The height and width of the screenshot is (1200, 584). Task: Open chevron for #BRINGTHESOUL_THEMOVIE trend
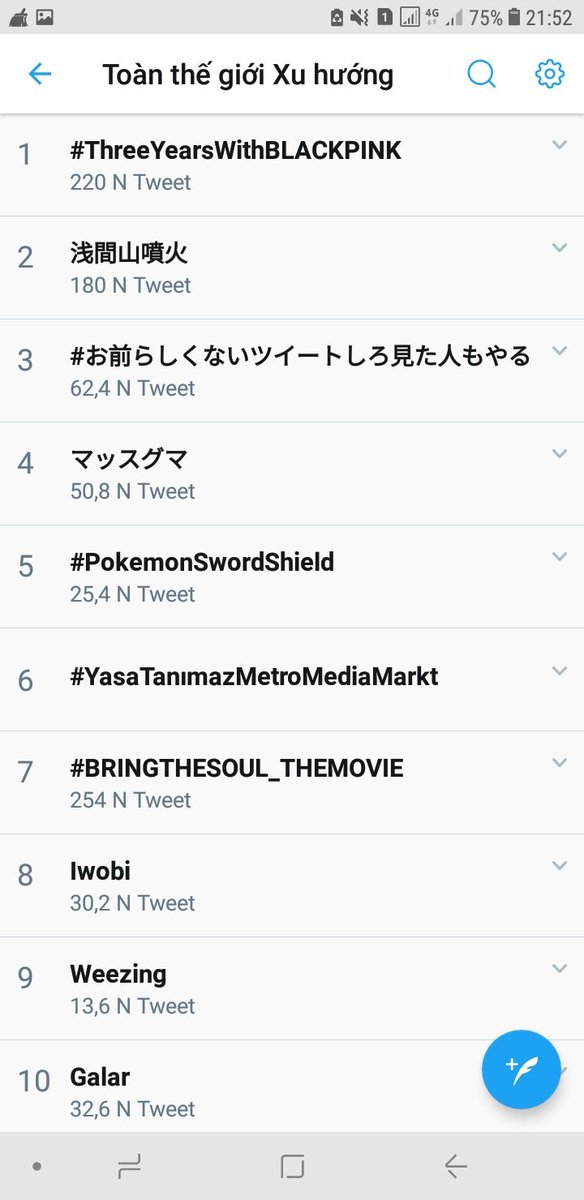tap(559, 763)
